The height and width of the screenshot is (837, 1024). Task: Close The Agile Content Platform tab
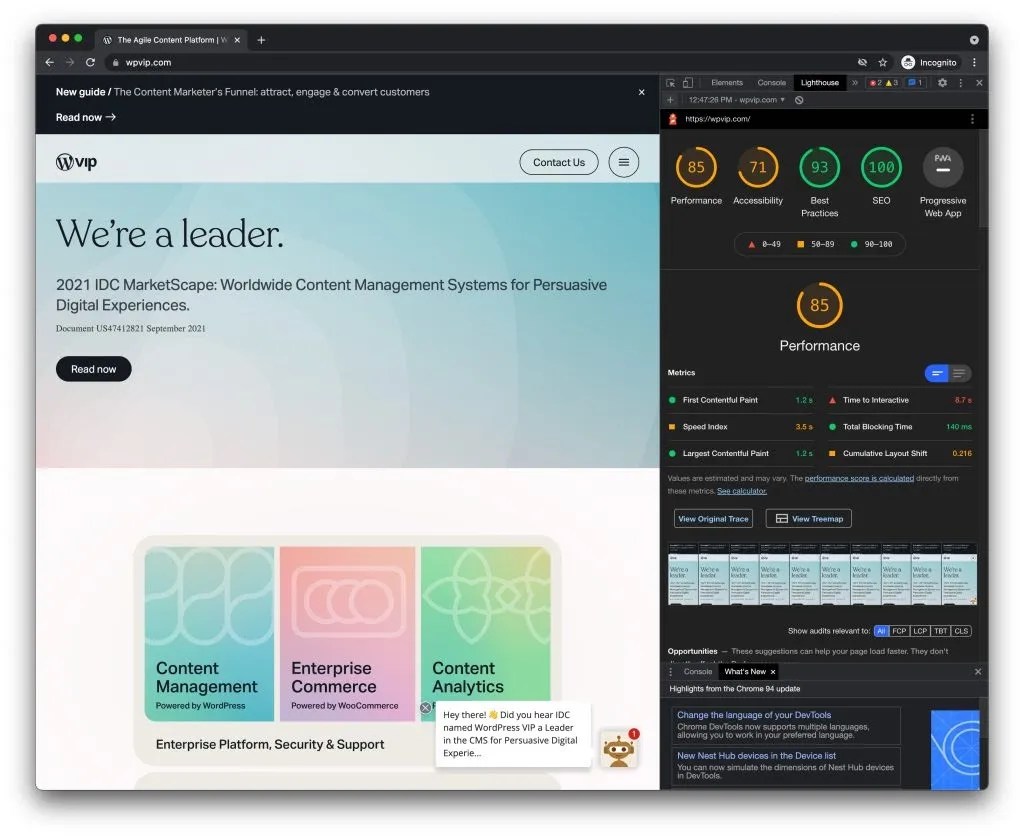point(237,40)
